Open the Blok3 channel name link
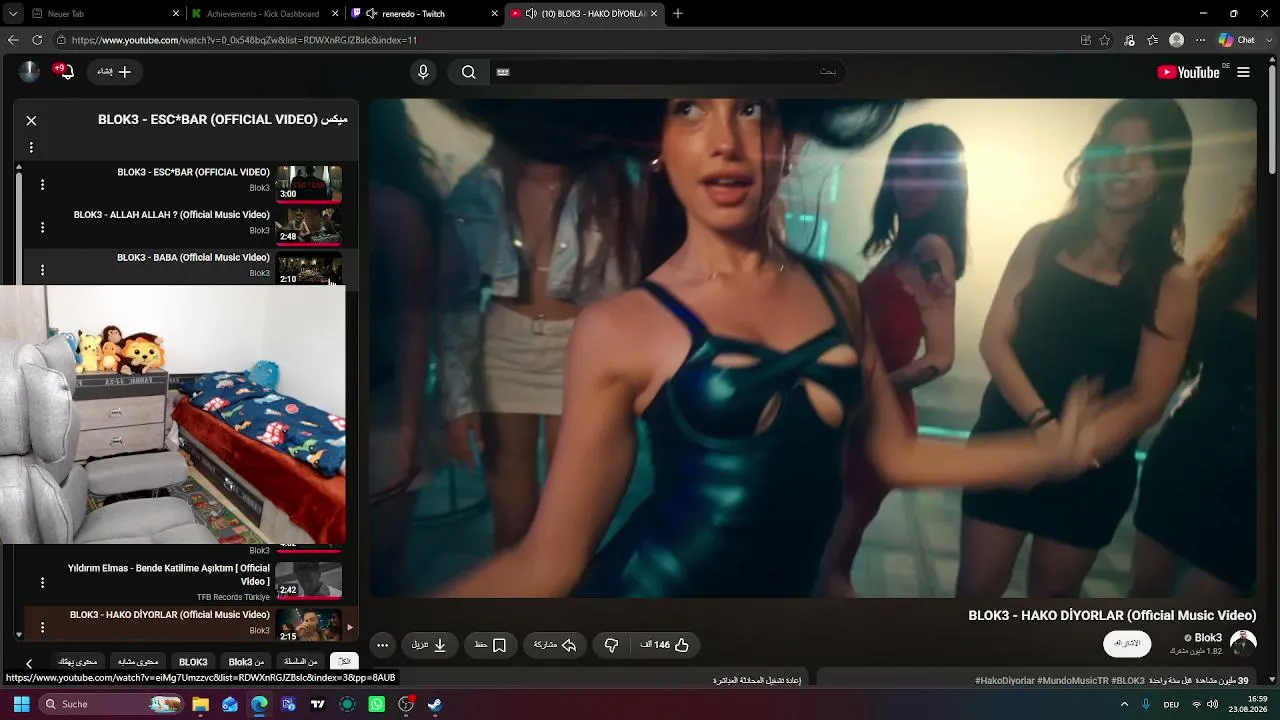The height and width of the screenshot is (720, 1280). coord(1208,638)
